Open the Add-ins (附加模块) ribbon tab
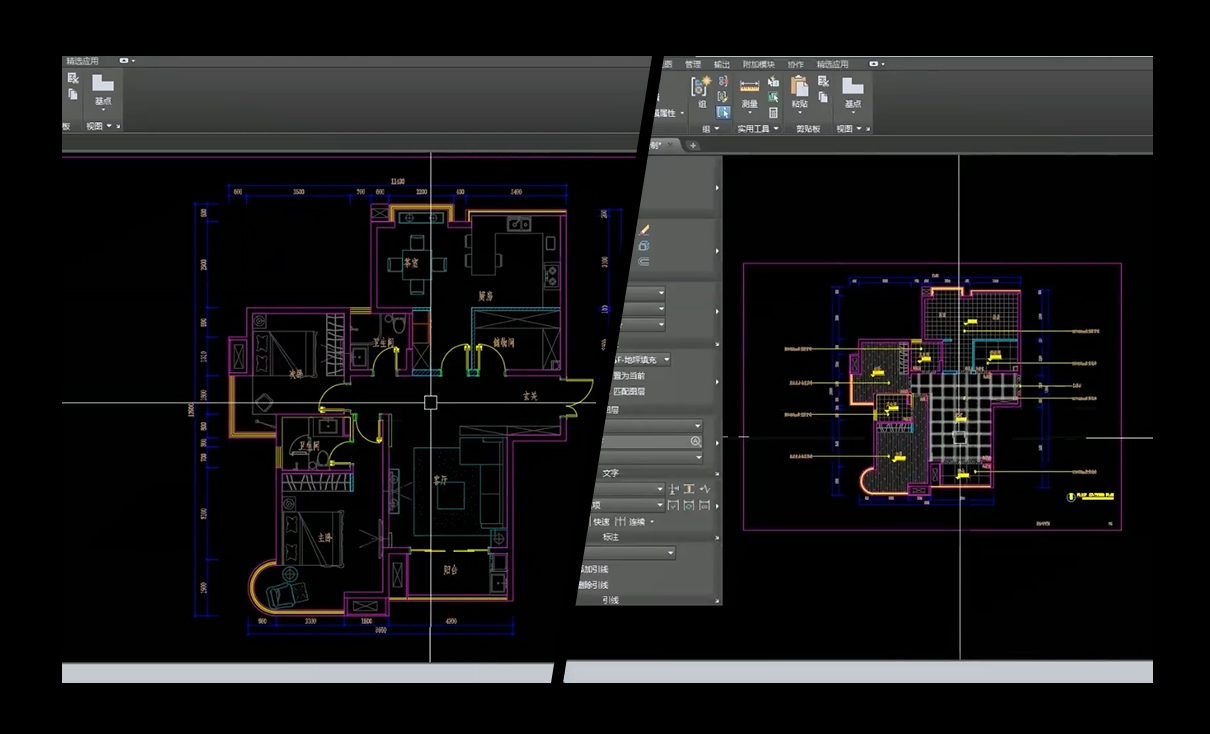 [x=759, y=64]
